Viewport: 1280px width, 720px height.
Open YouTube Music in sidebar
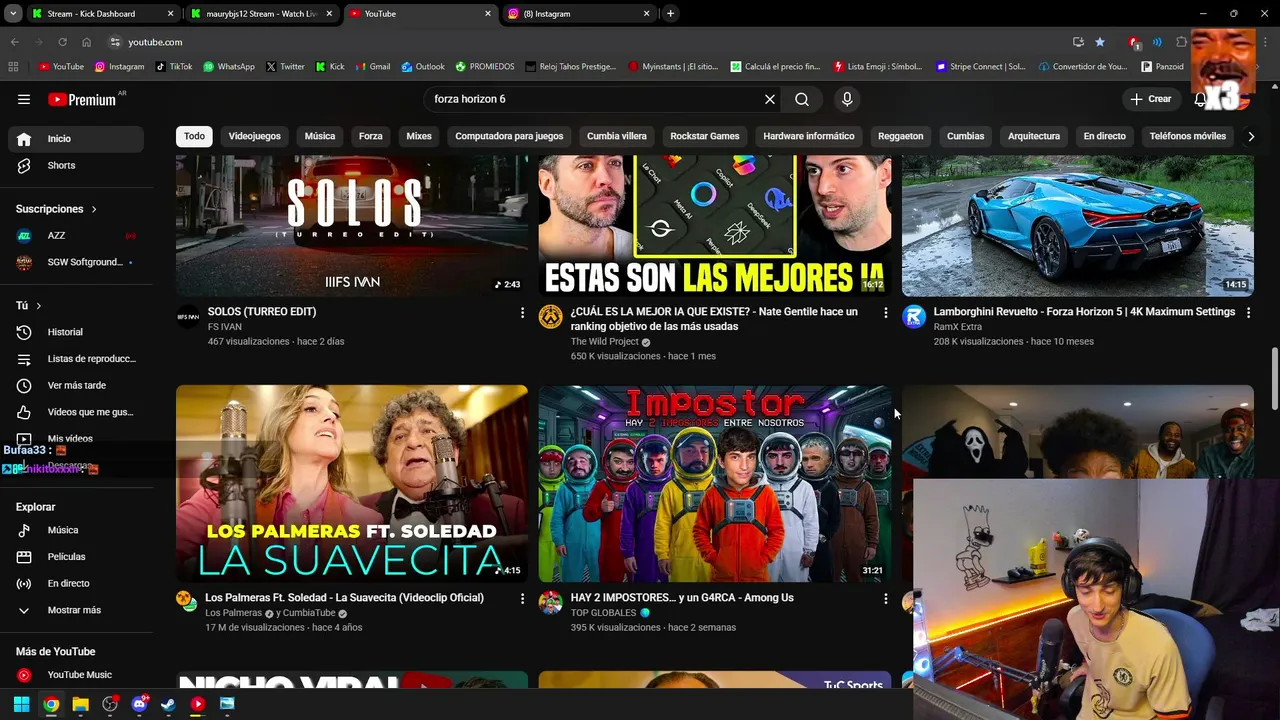[76, 675]
